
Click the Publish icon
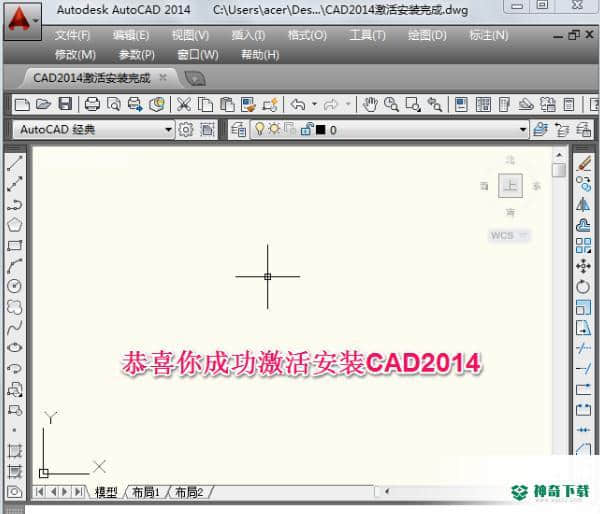[x=135, y=104]
